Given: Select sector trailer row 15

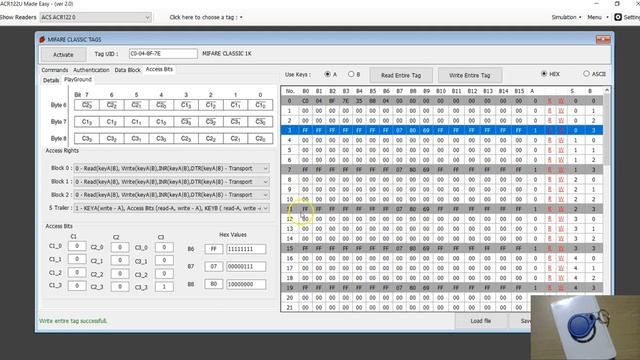Looking at the screenshot, I should pyautogui.click(x=442, y=248).
